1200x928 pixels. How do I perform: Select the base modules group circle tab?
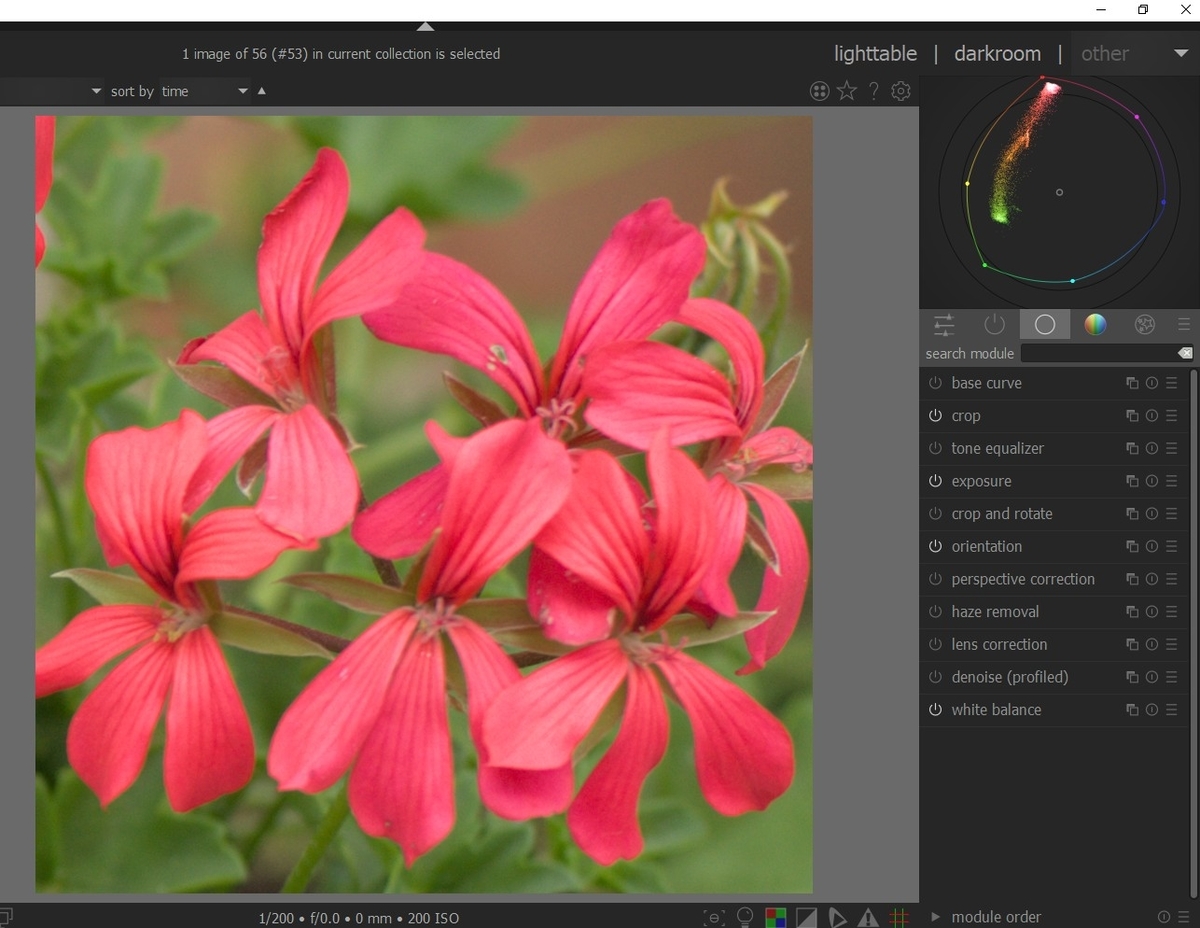coord(1045,324)
